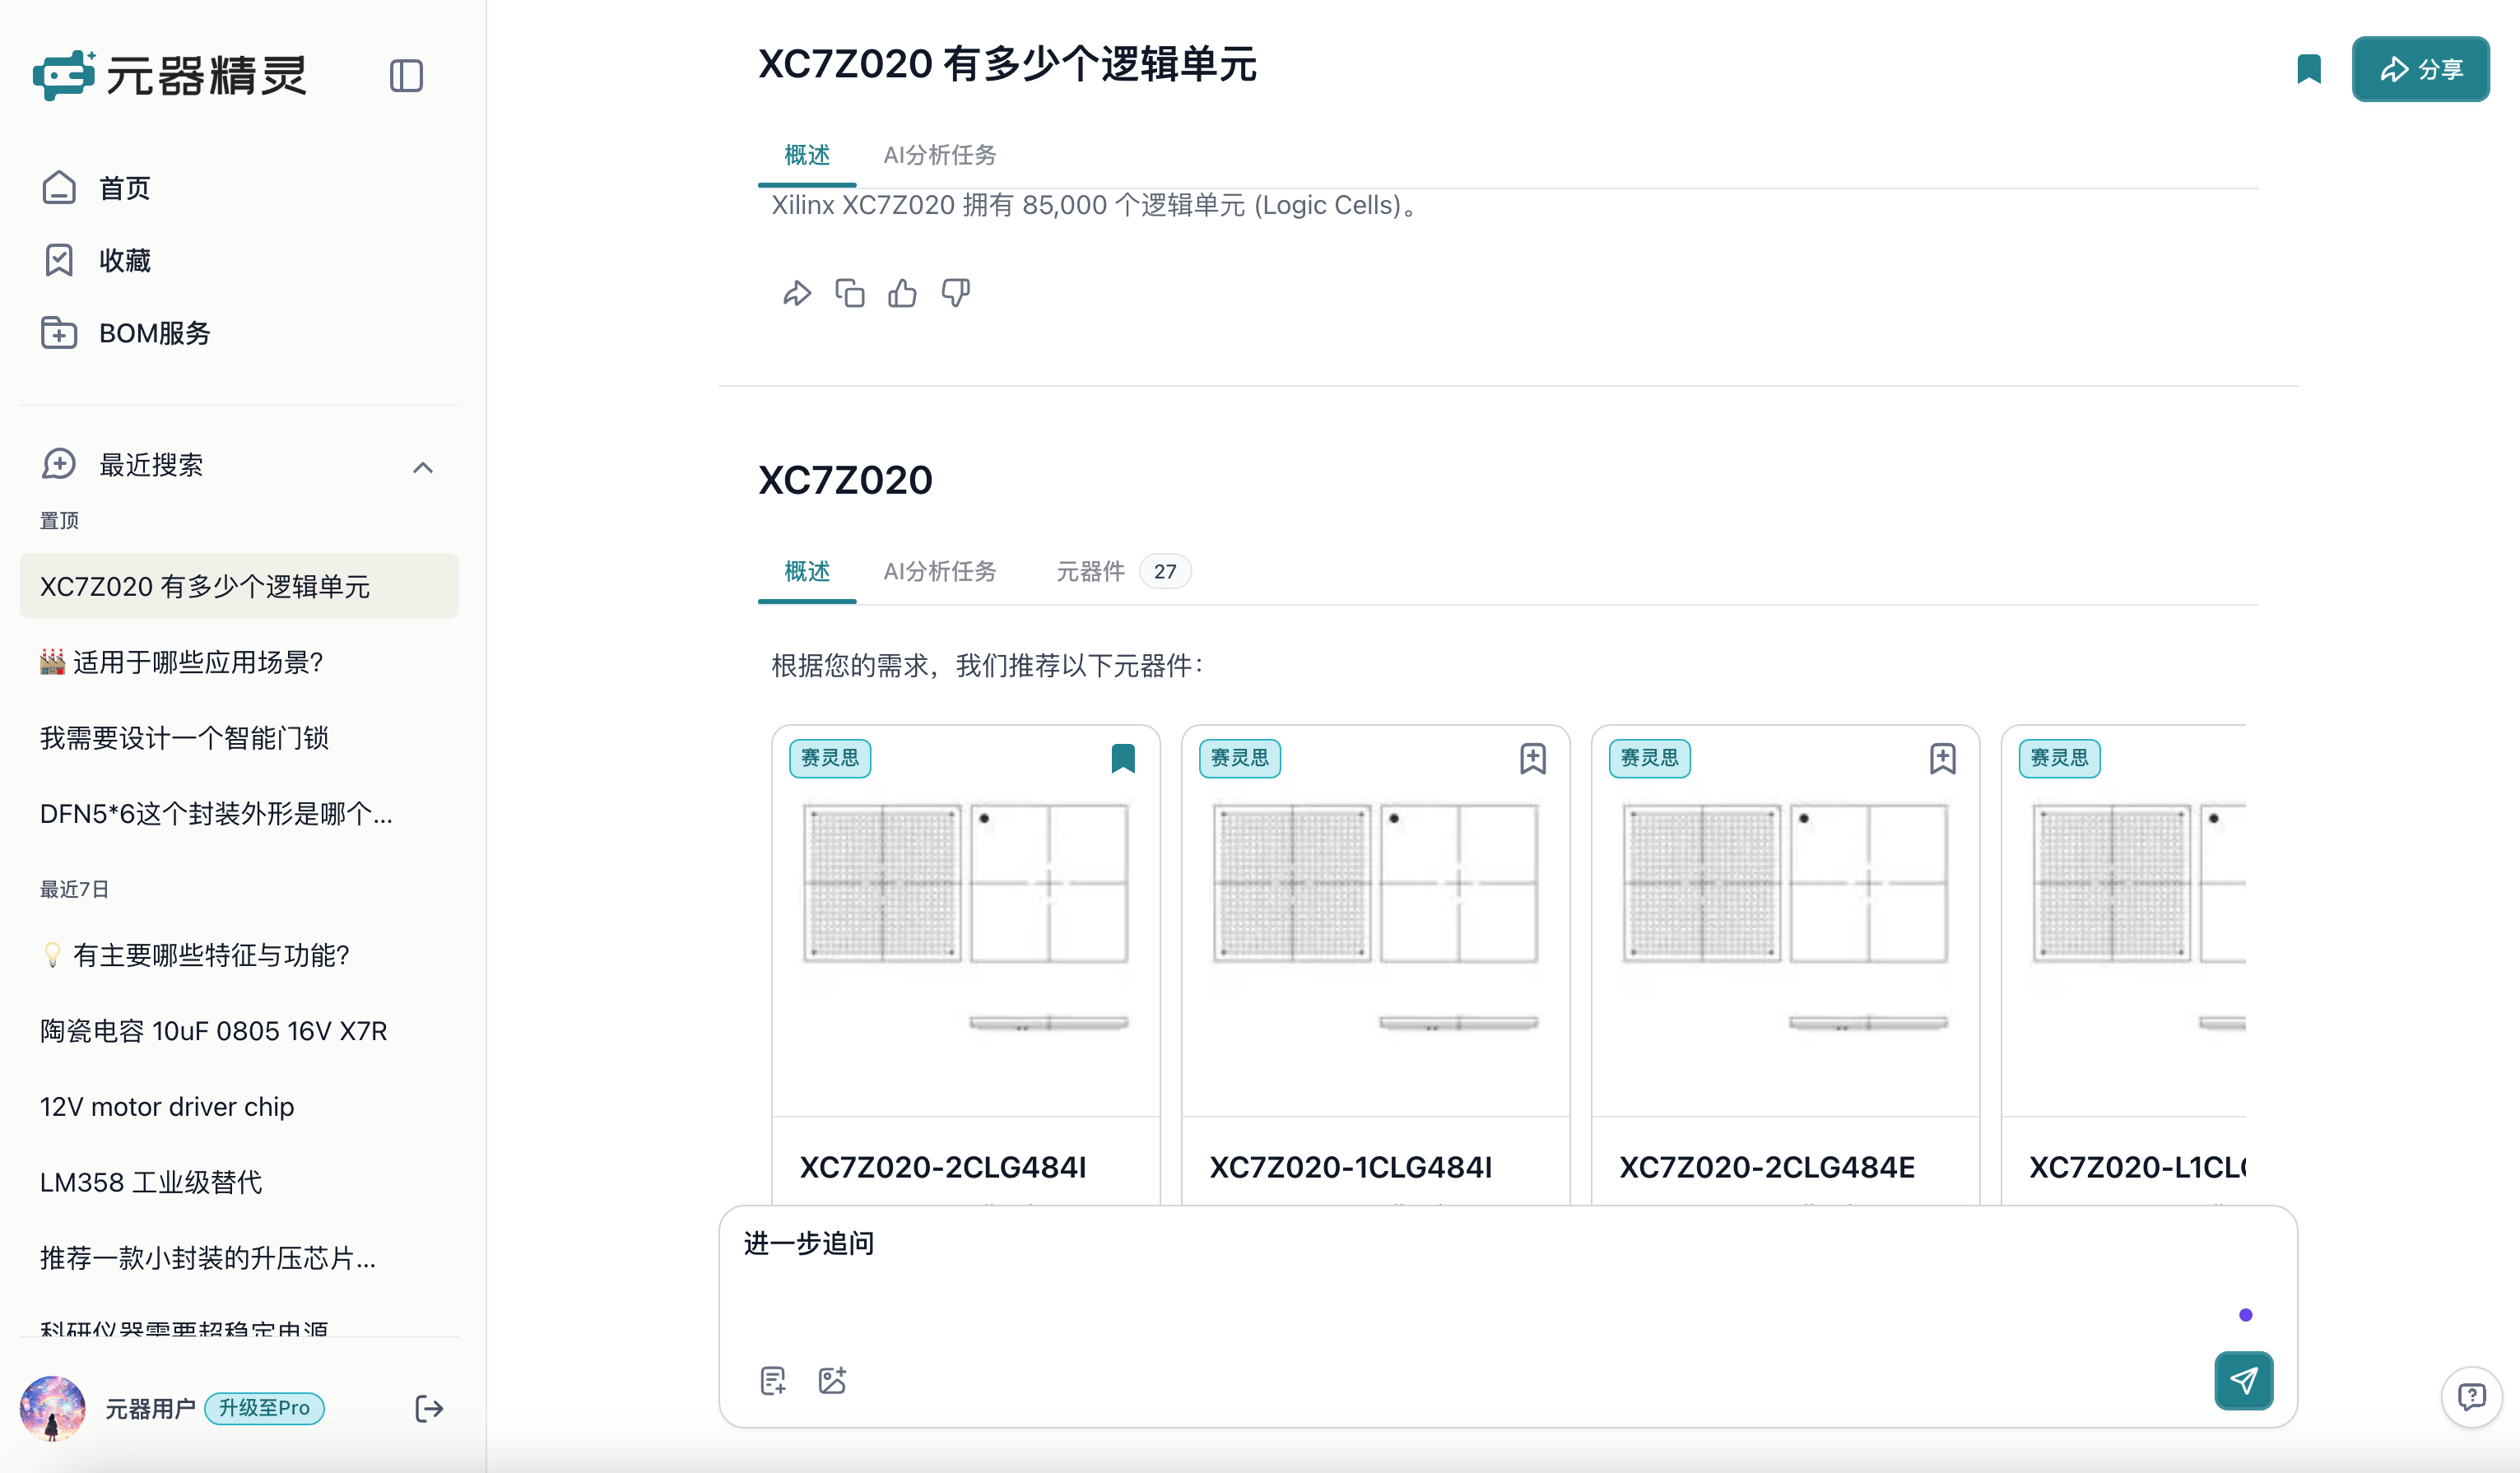
Task: Select 概述 tab under first question
Action: (807, 155)
